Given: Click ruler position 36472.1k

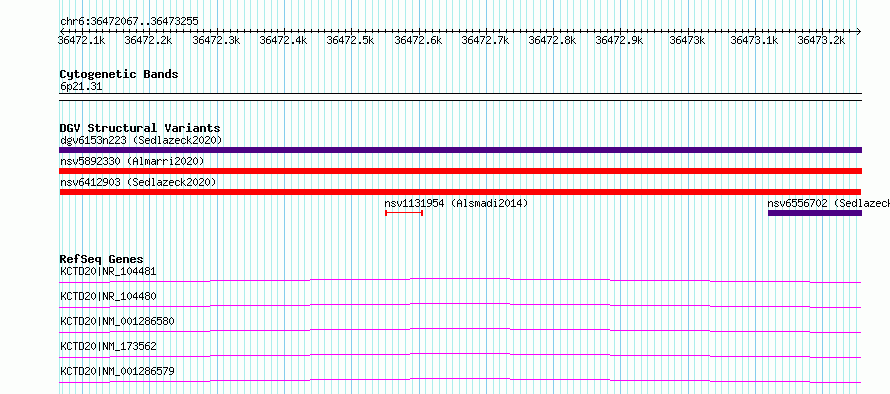Looking at the screenshot, I should [x=82, y=40].
